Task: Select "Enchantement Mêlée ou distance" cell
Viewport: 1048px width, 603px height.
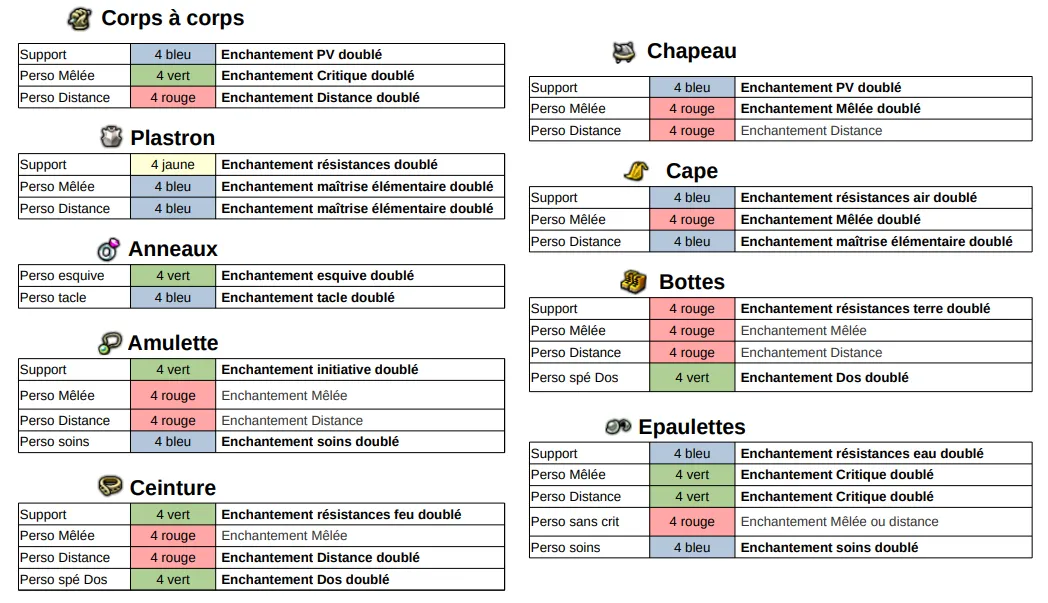Action: (x=839, y=522)
